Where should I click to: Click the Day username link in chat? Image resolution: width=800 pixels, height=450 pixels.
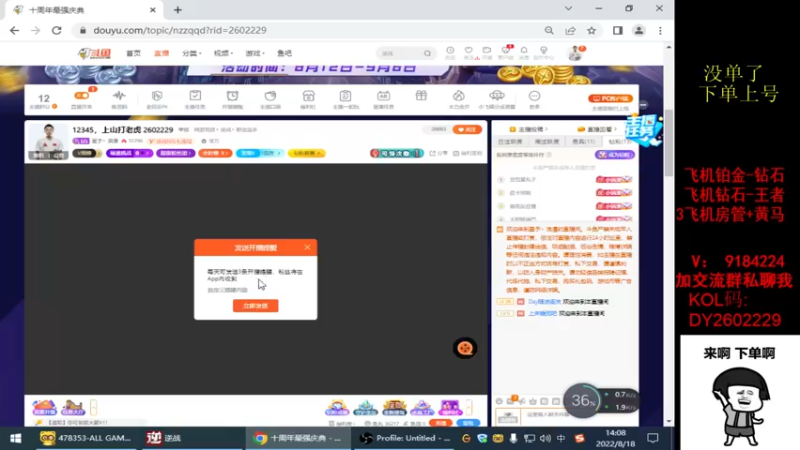(544, 302)
